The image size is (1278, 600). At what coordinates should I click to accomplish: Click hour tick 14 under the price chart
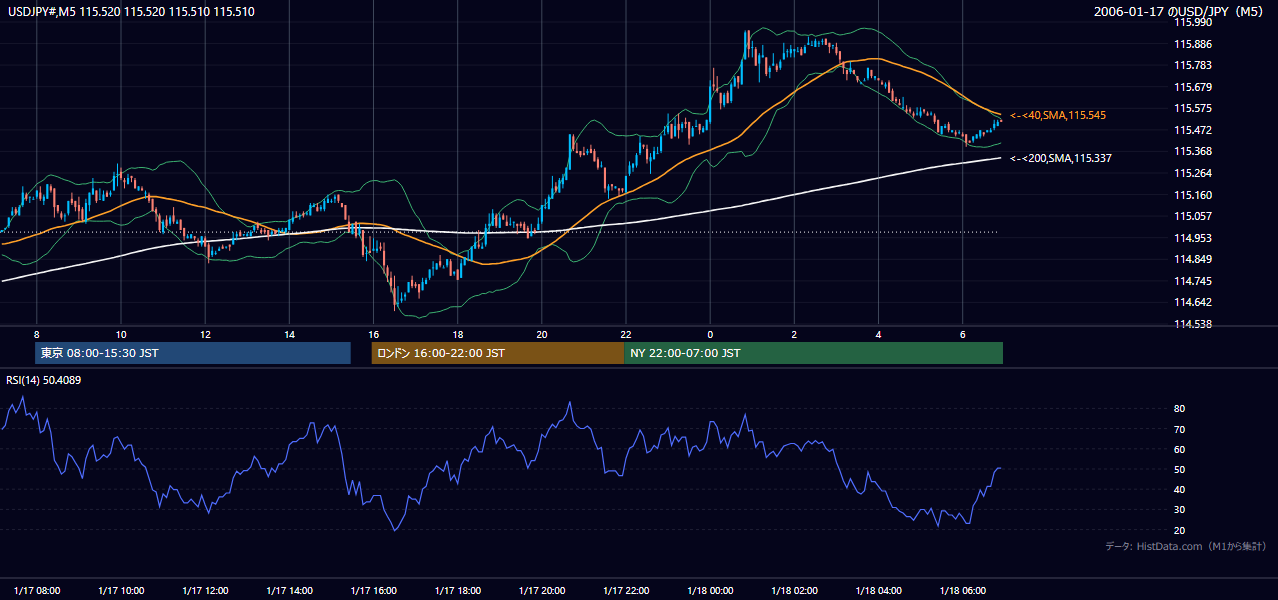click(x=289, y=334)
